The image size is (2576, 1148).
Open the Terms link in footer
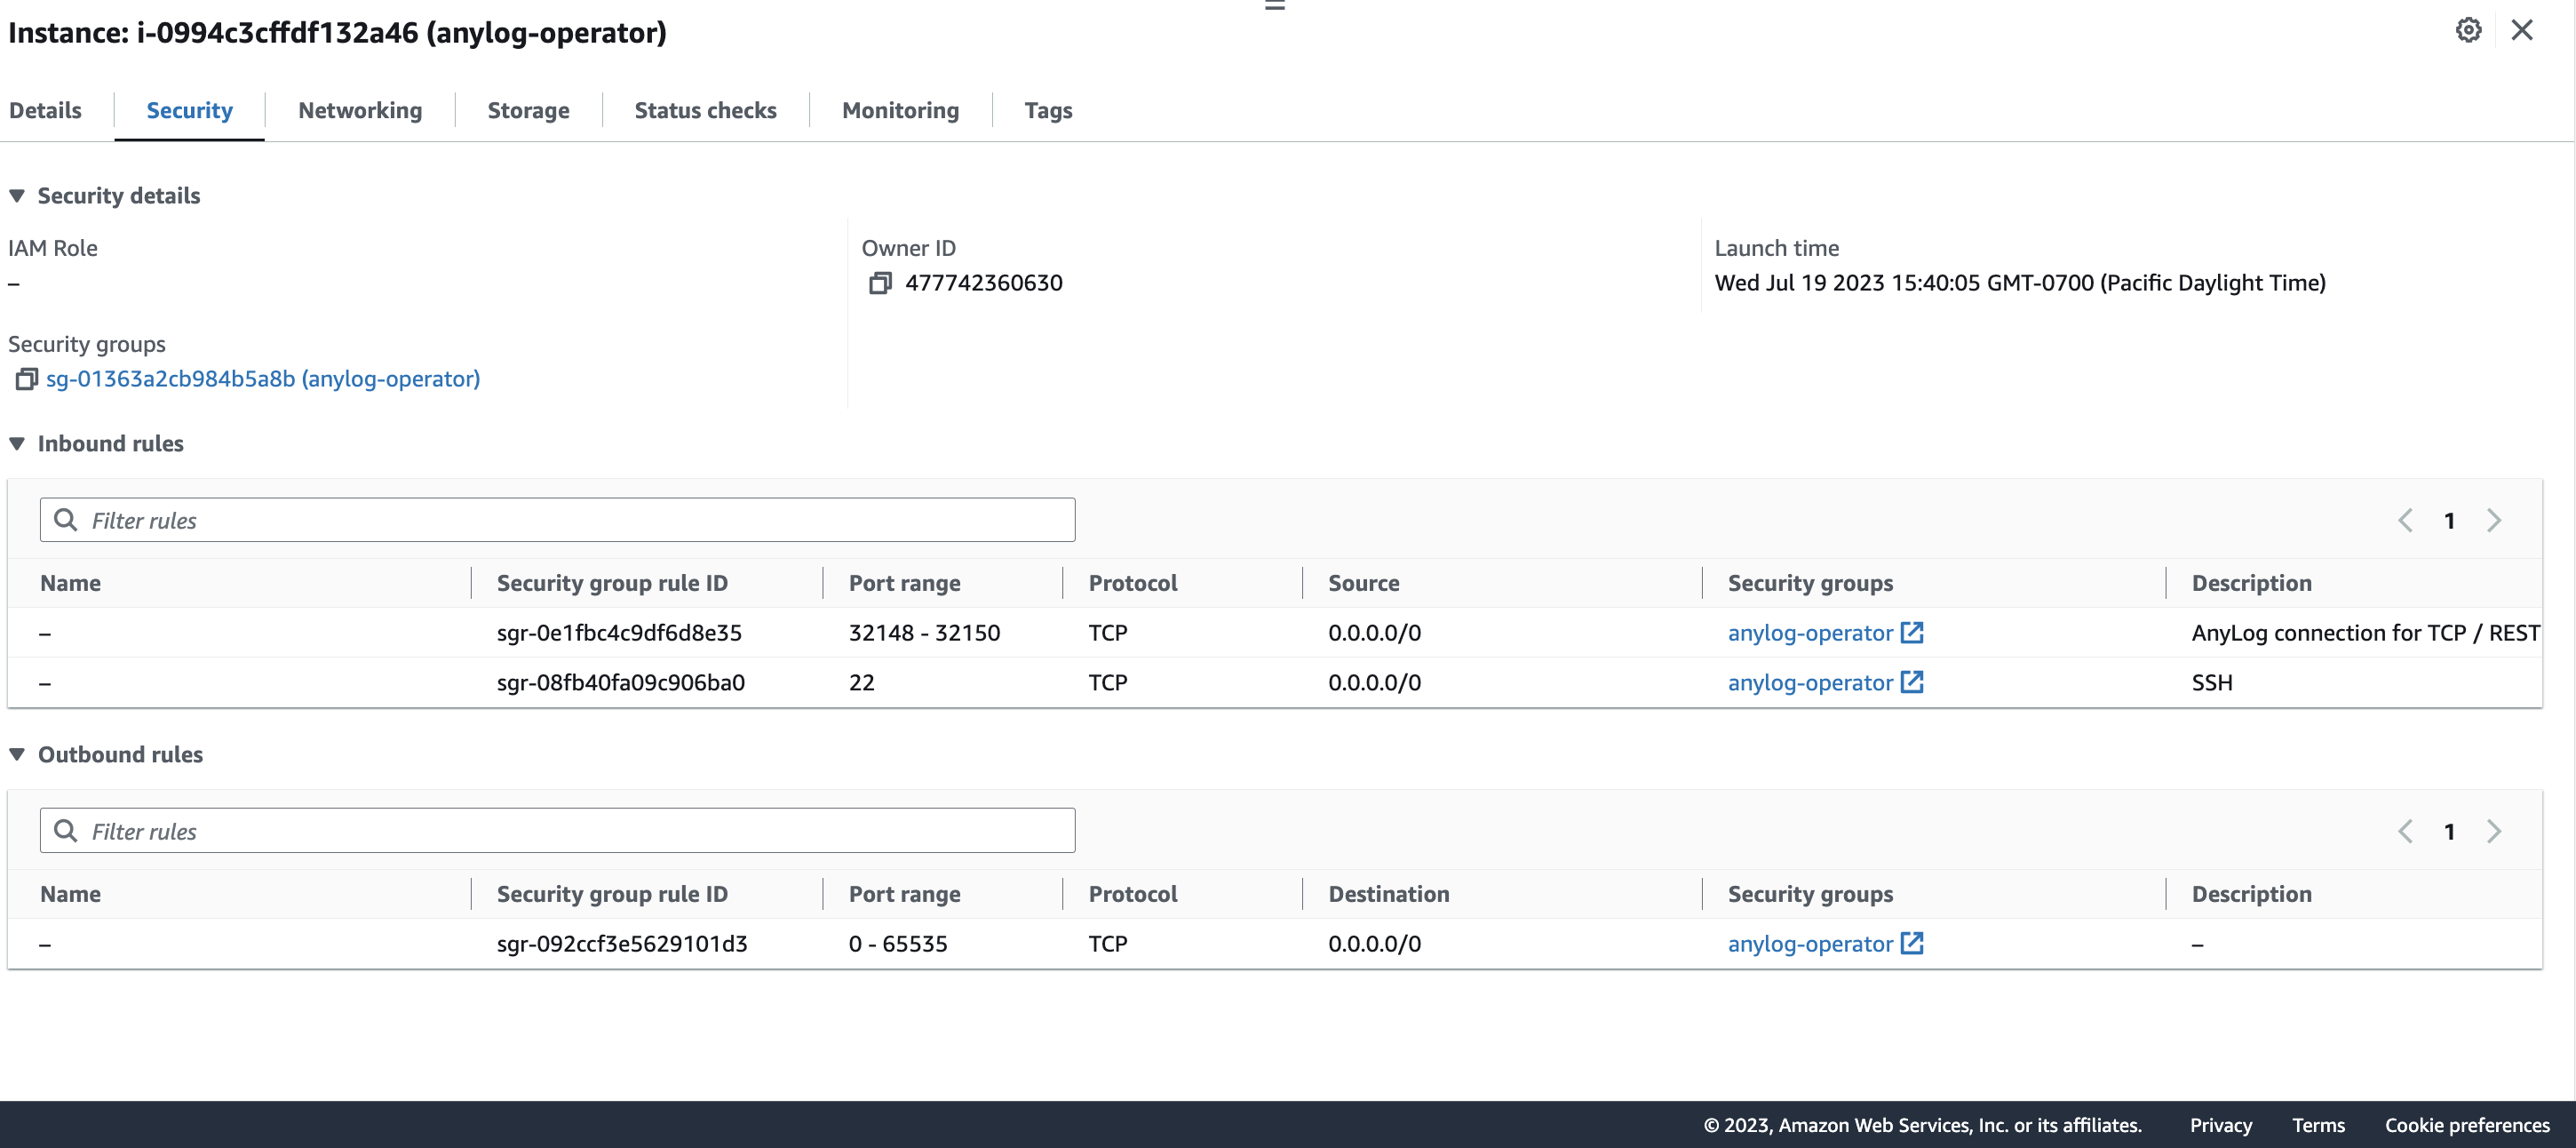click(2318, 1125)
